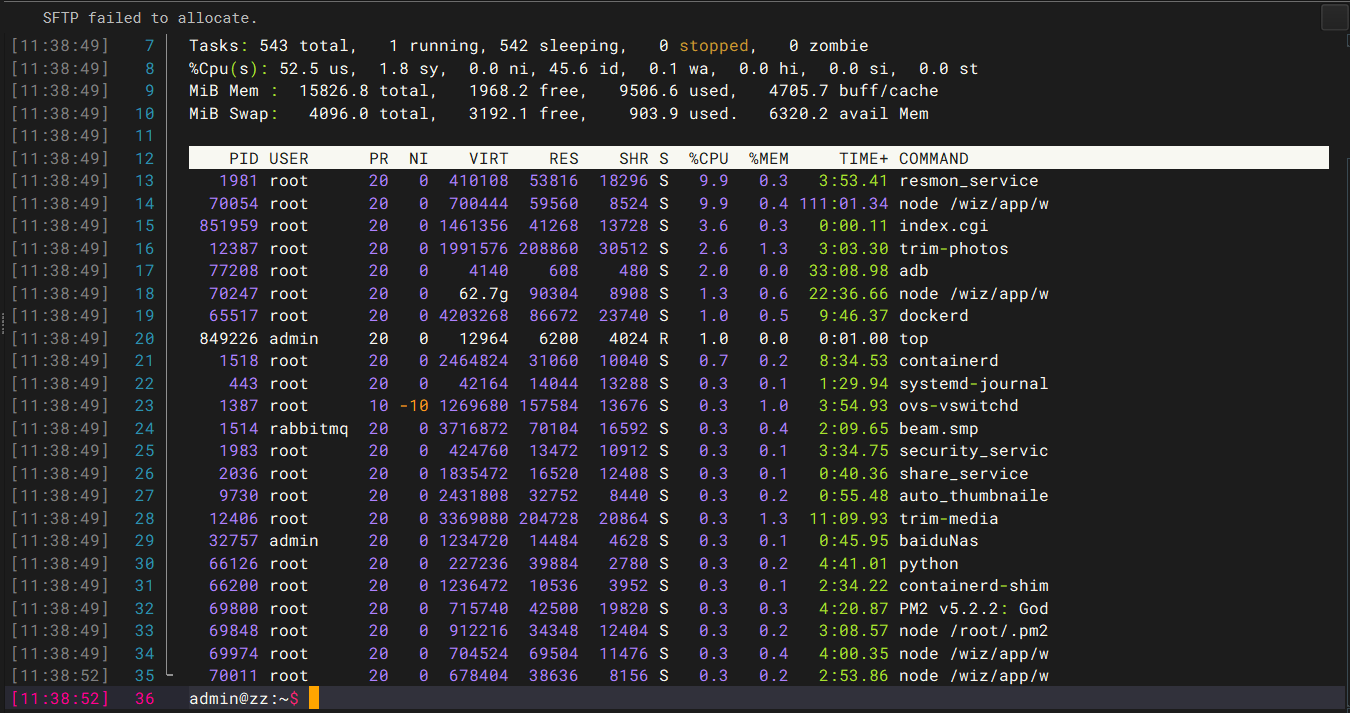Click the COMMAND column header
The height and width of the screenshot is (713, 1350).
tap(933, 158)
